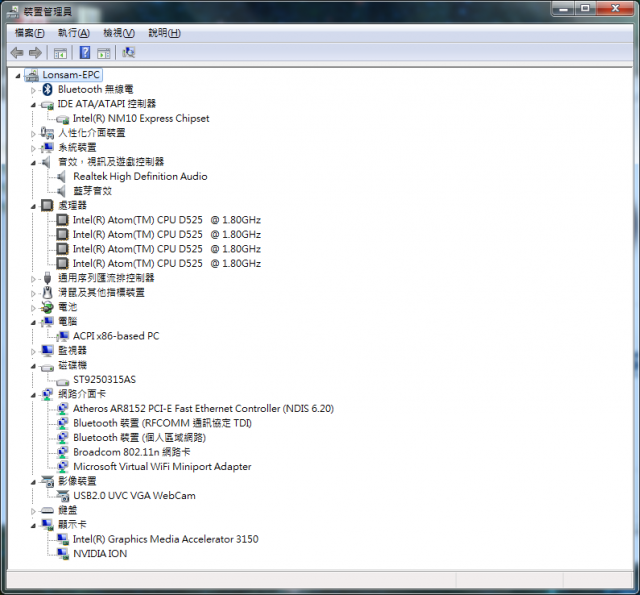Select 藍芽音效 Bluetooth audio device
Screen dimensions: 640x595
pyautogui.click(x=92, y=191)
